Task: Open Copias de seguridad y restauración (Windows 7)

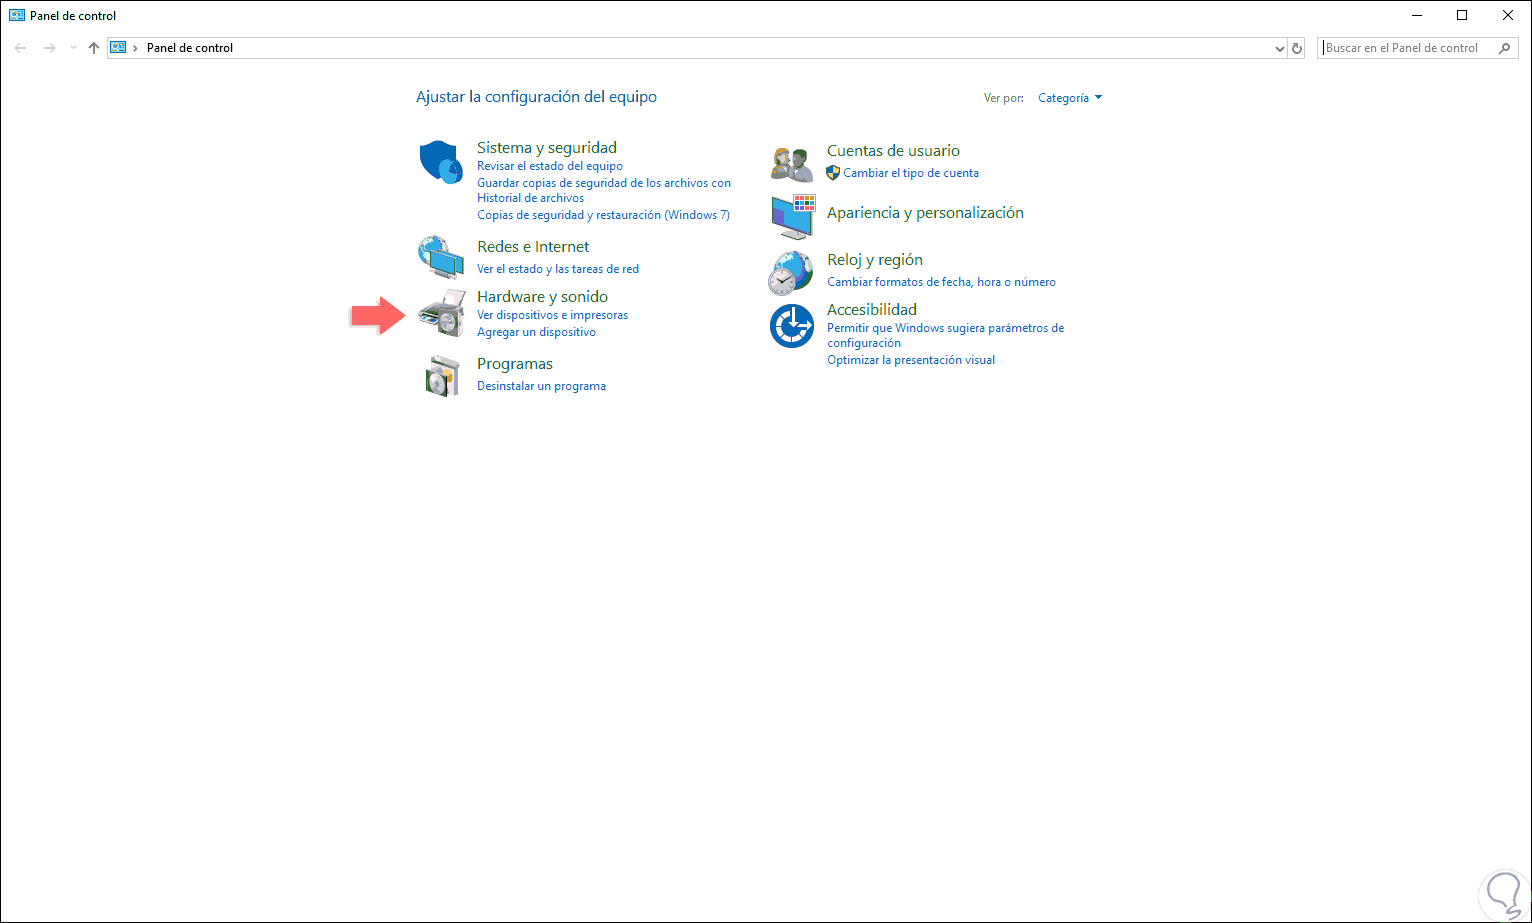Action: point(603,215)
